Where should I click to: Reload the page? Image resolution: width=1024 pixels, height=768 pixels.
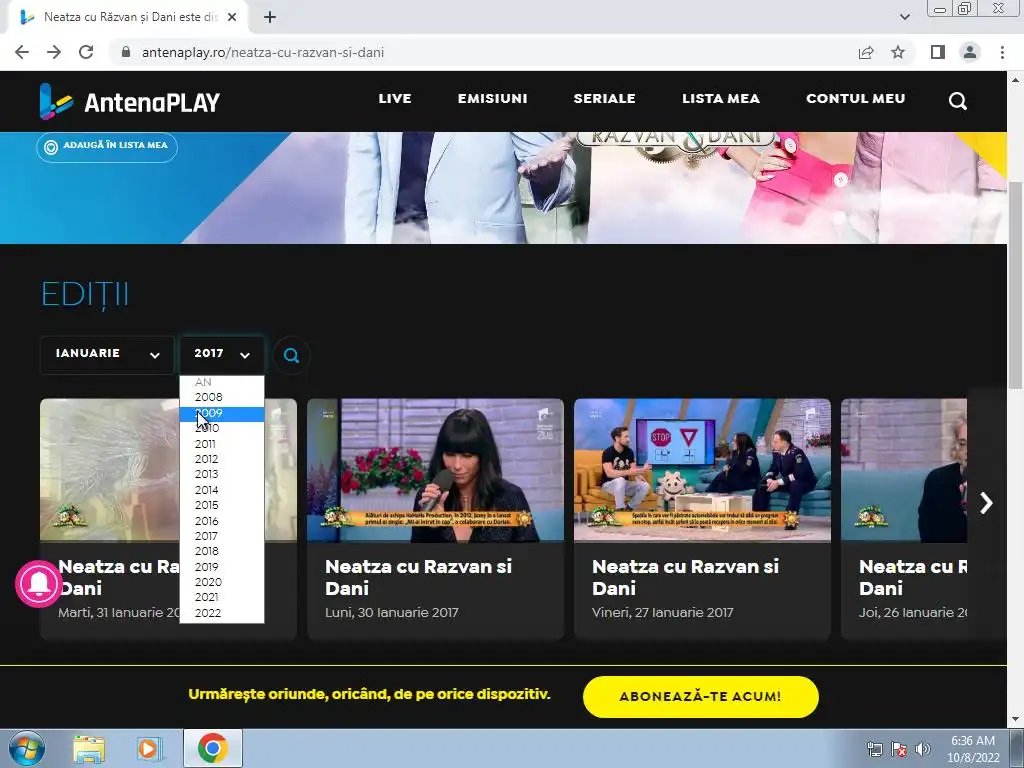[86, 52]
